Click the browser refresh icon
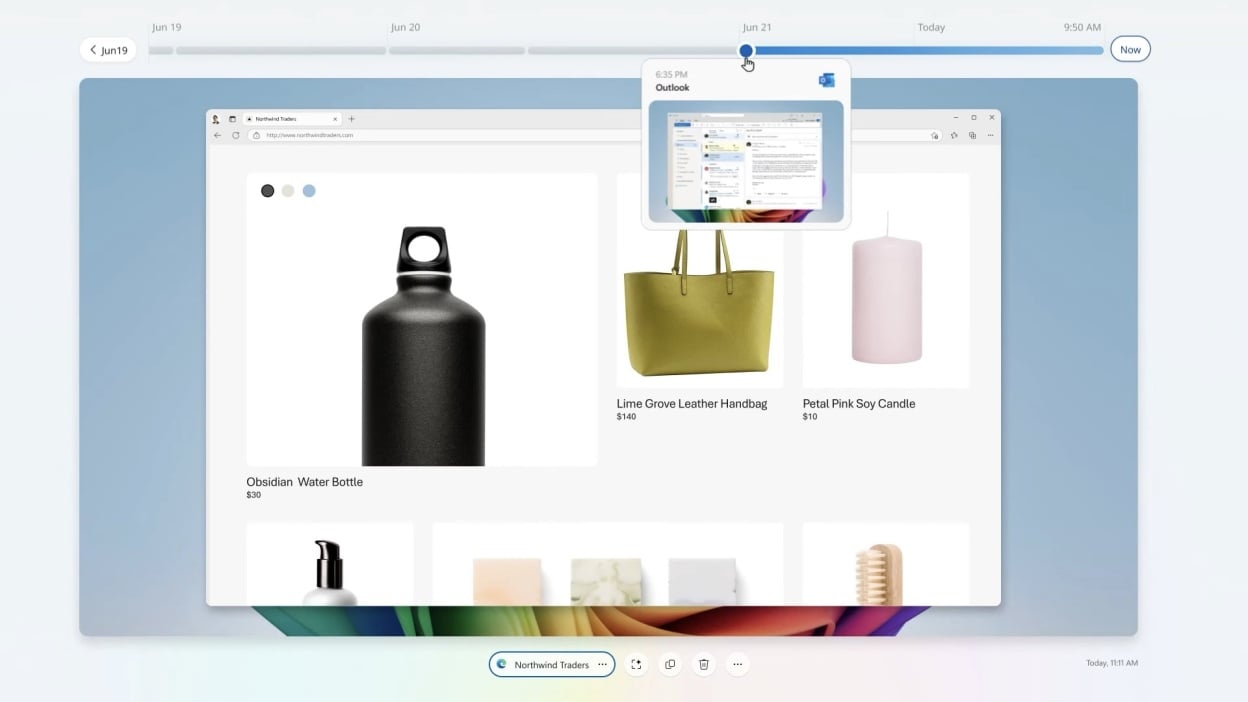Image resolution: width=1248 pixels, height=702 pixels. [x=236, y=135]
